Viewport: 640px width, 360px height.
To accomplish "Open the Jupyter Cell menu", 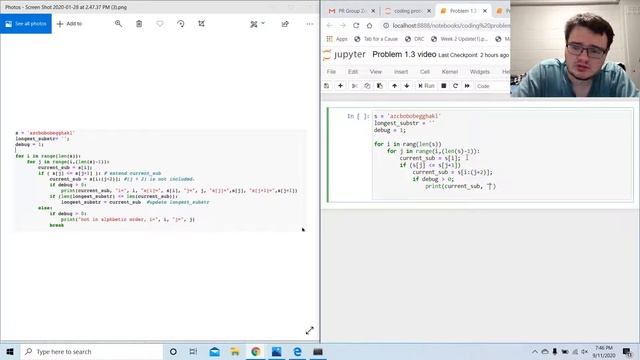I will (x=424, y=72).
